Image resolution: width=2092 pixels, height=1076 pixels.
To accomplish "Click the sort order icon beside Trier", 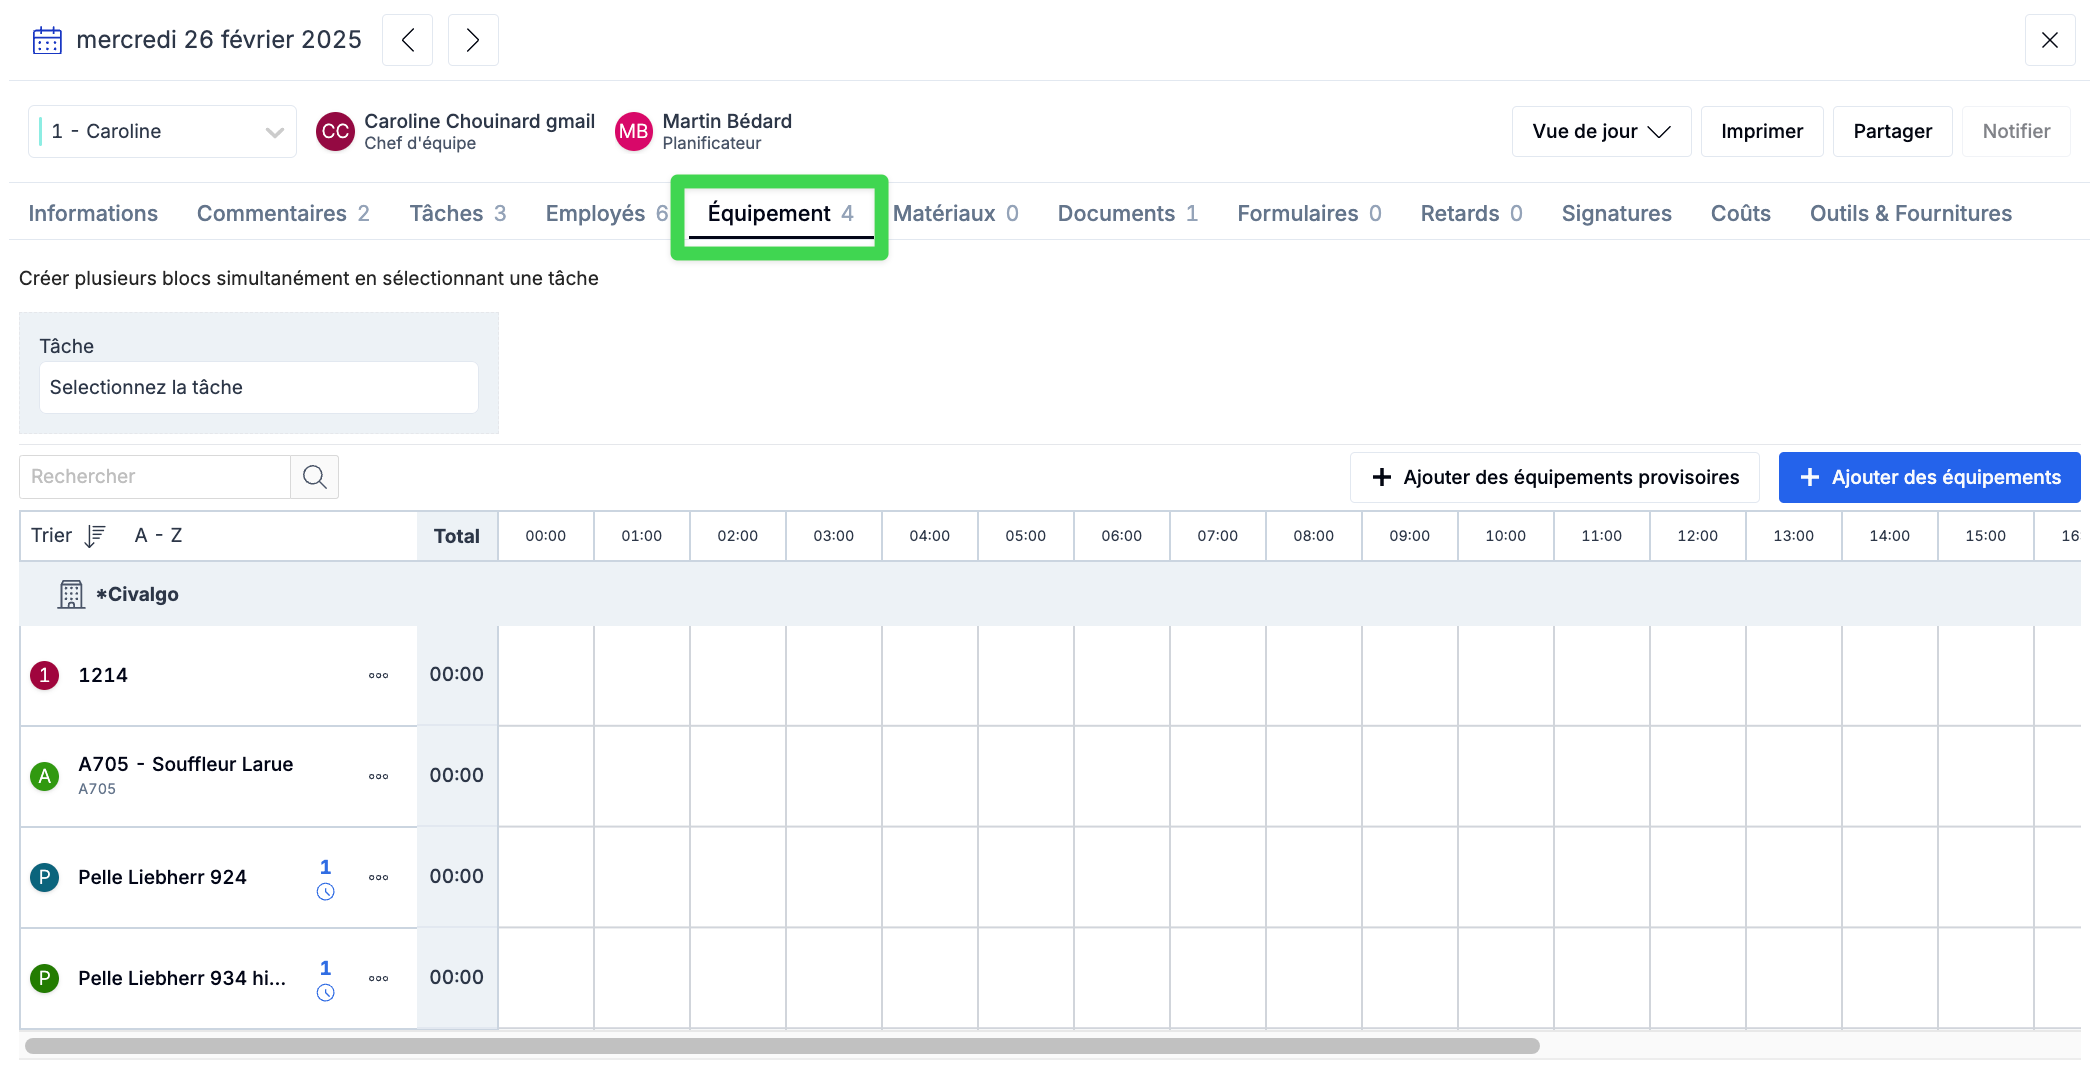I will click(95, 536).
